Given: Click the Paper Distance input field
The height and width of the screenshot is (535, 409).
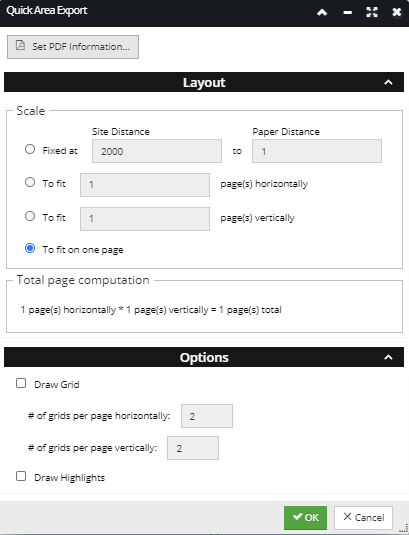Looking at the screenshot, I should pos(317,151).
